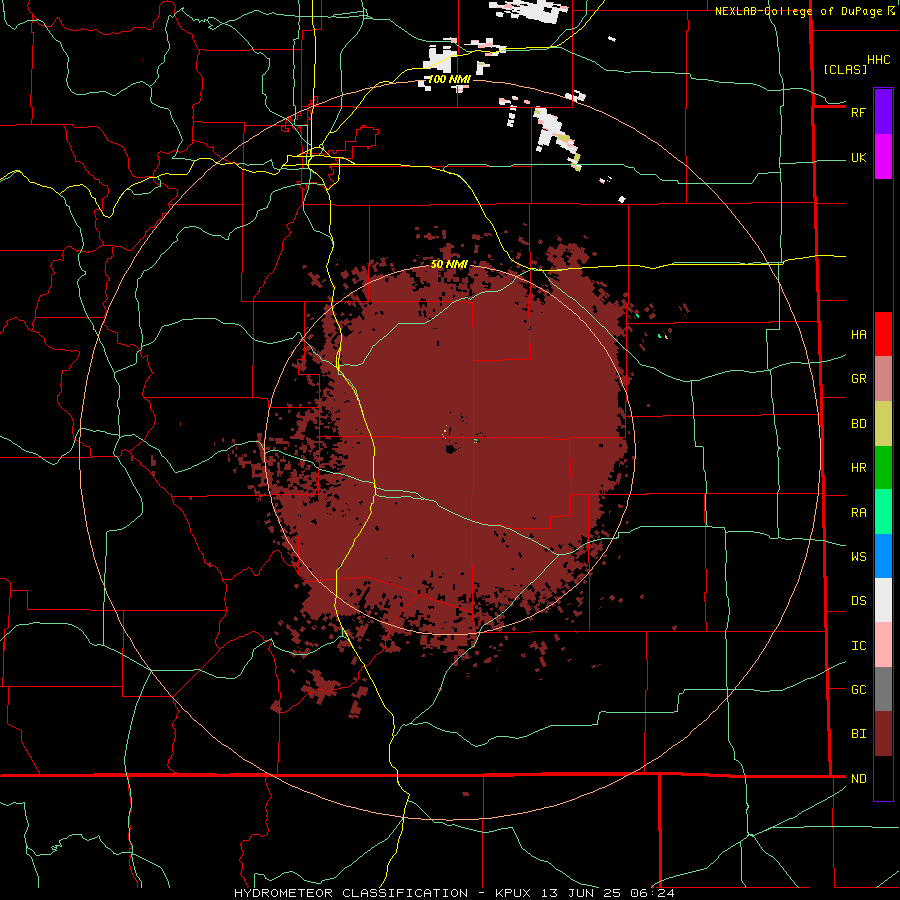This screenshot has height=900, width=900.
Task: Click the HR green legend swatch
Action: [883, 467]
